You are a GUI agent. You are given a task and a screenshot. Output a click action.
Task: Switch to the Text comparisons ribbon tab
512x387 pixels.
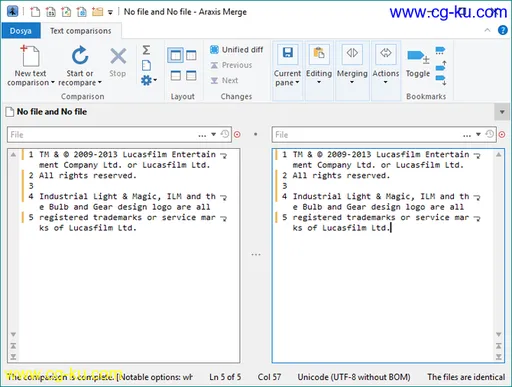[81, 31]
